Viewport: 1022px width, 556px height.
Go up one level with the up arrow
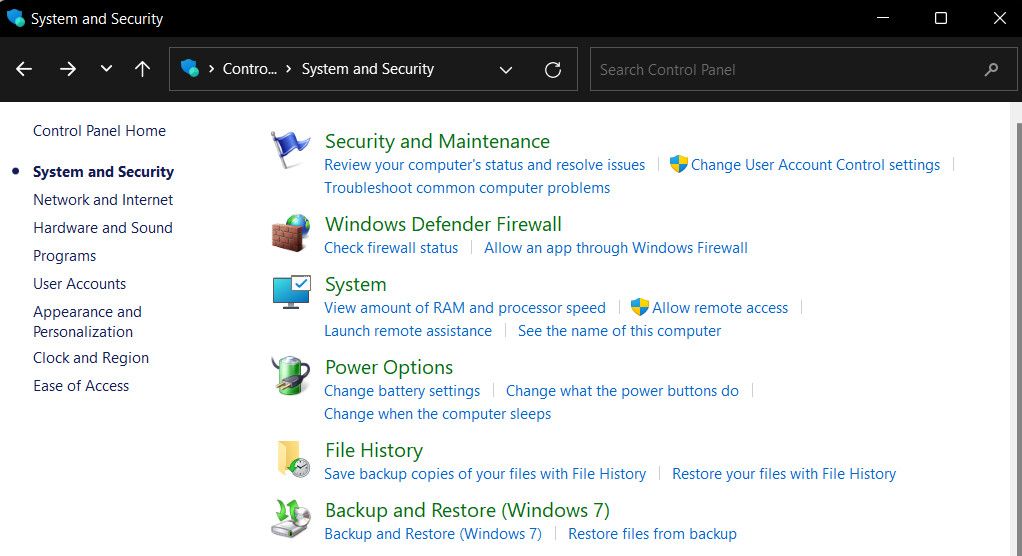pyautogui.click(x=142, y=69)
